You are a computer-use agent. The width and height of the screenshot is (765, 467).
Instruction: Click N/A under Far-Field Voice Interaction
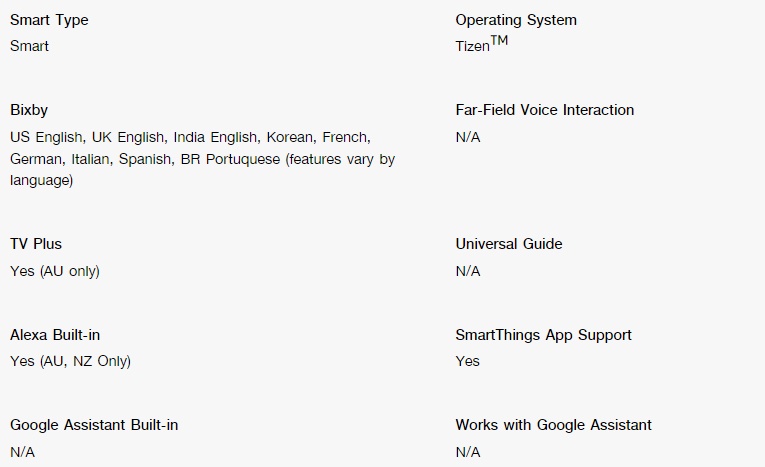click(x=468, y=137)
